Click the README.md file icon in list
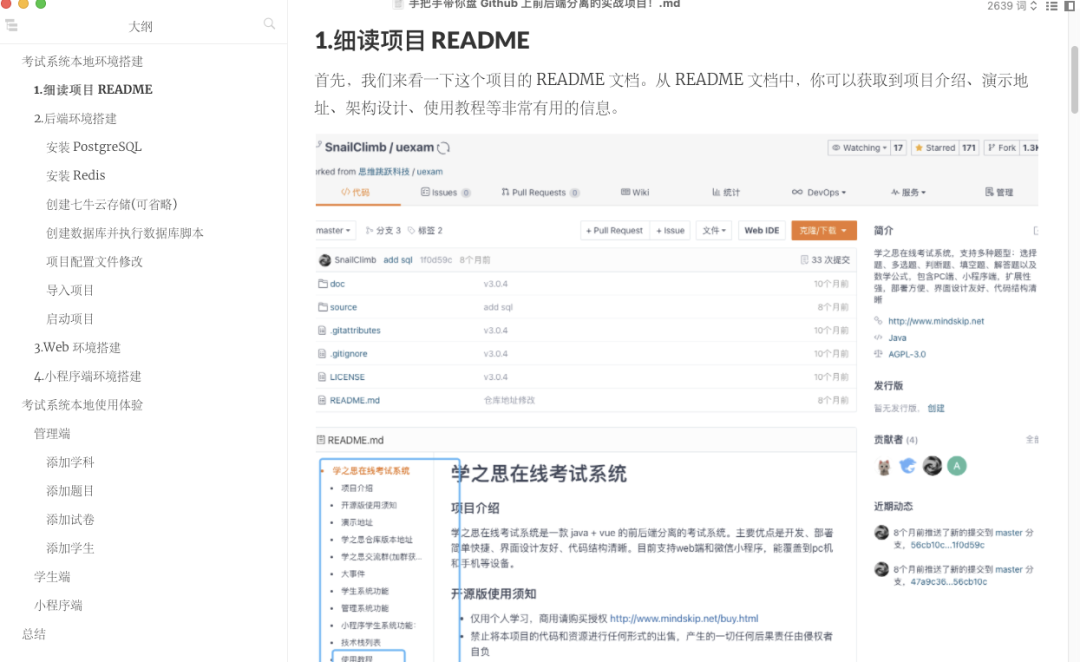The width and height of the screenshot is (1080, 662). click(x=322, y=400)
